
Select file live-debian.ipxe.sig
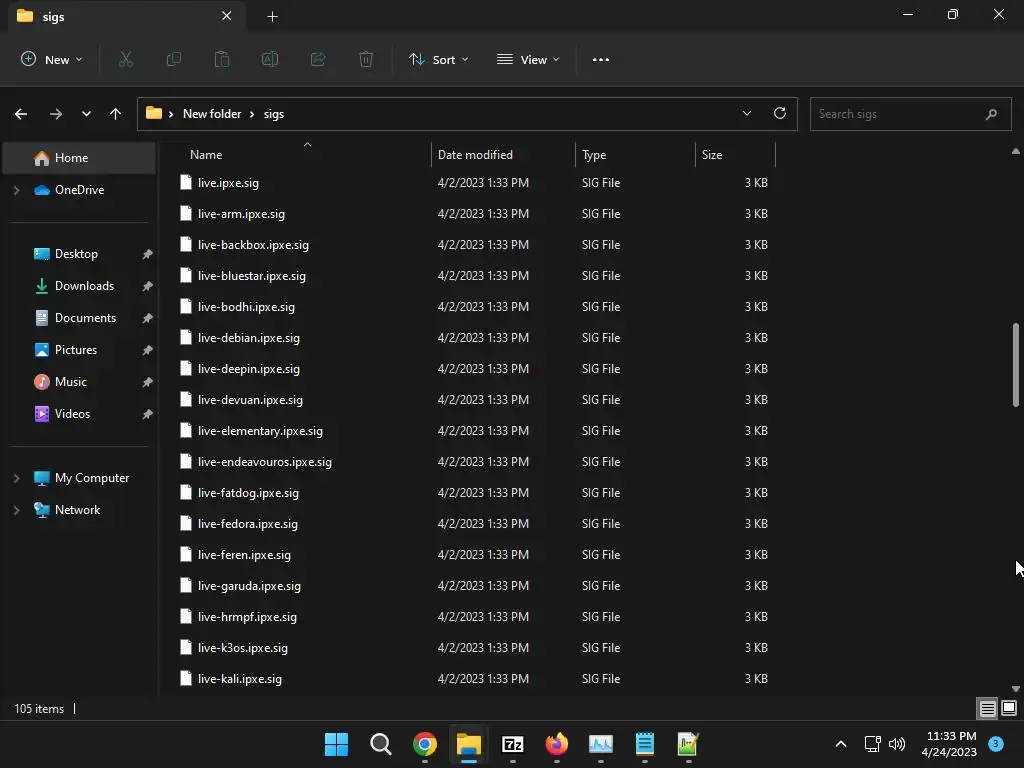pos(249,338)
